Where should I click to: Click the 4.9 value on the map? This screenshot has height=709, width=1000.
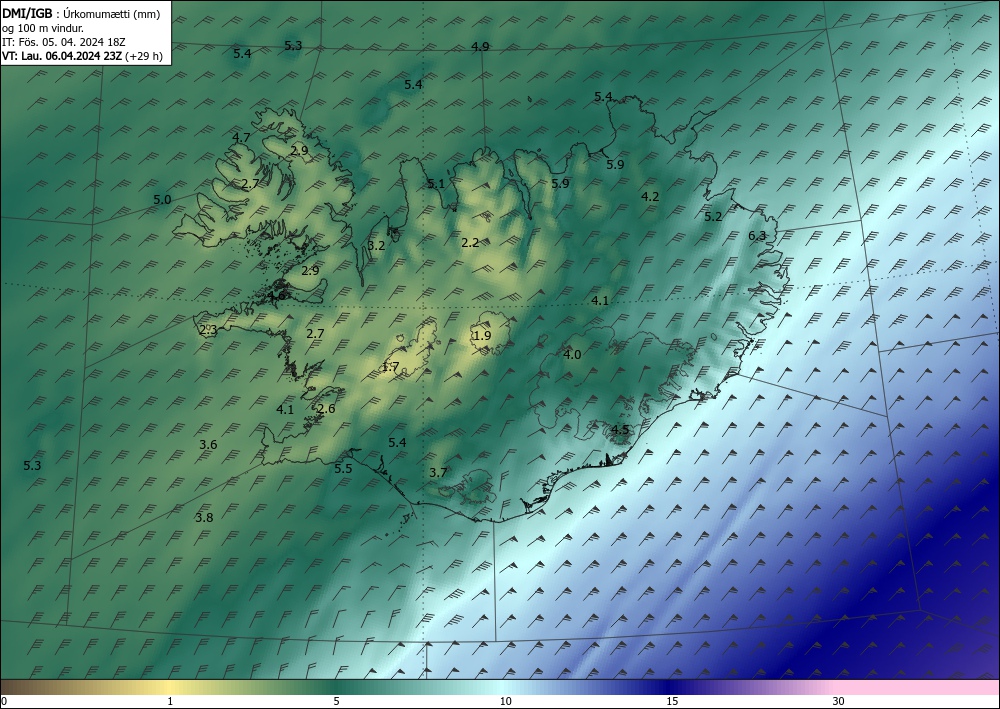coord(480,47)
